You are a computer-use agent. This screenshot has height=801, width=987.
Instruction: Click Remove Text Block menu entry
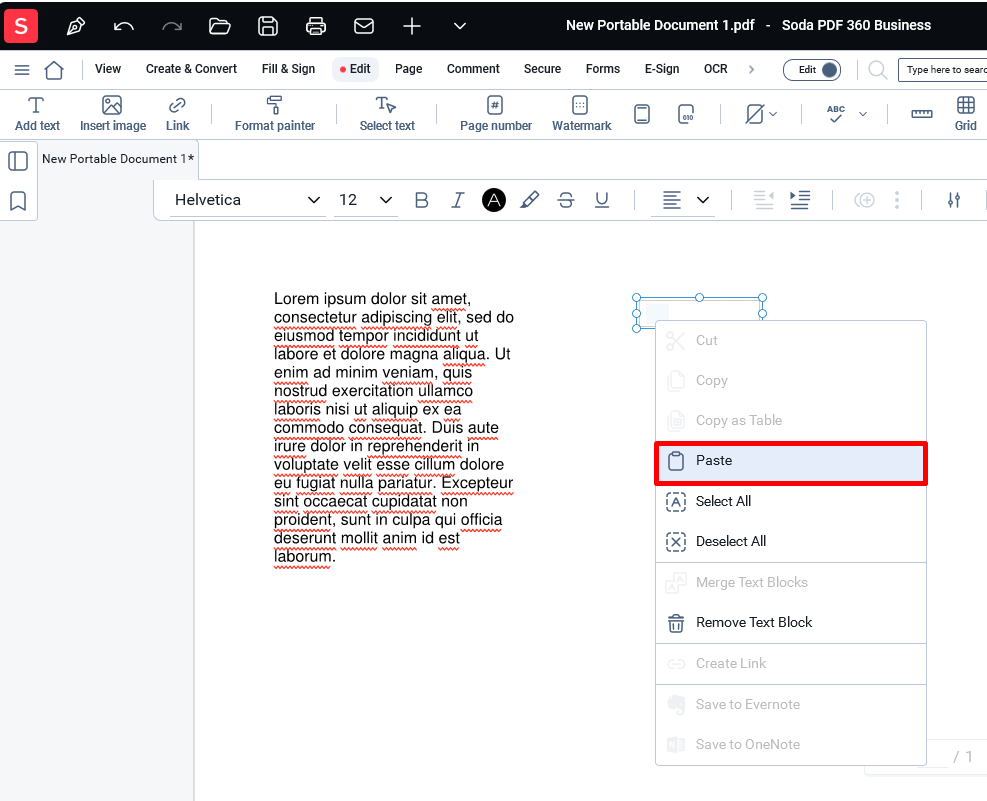791,623
